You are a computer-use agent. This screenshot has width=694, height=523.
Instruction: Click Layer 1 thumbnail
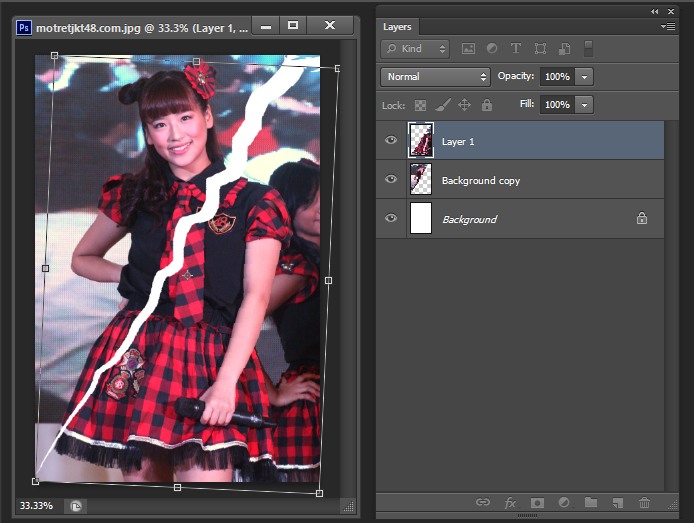tap(420, 140)
